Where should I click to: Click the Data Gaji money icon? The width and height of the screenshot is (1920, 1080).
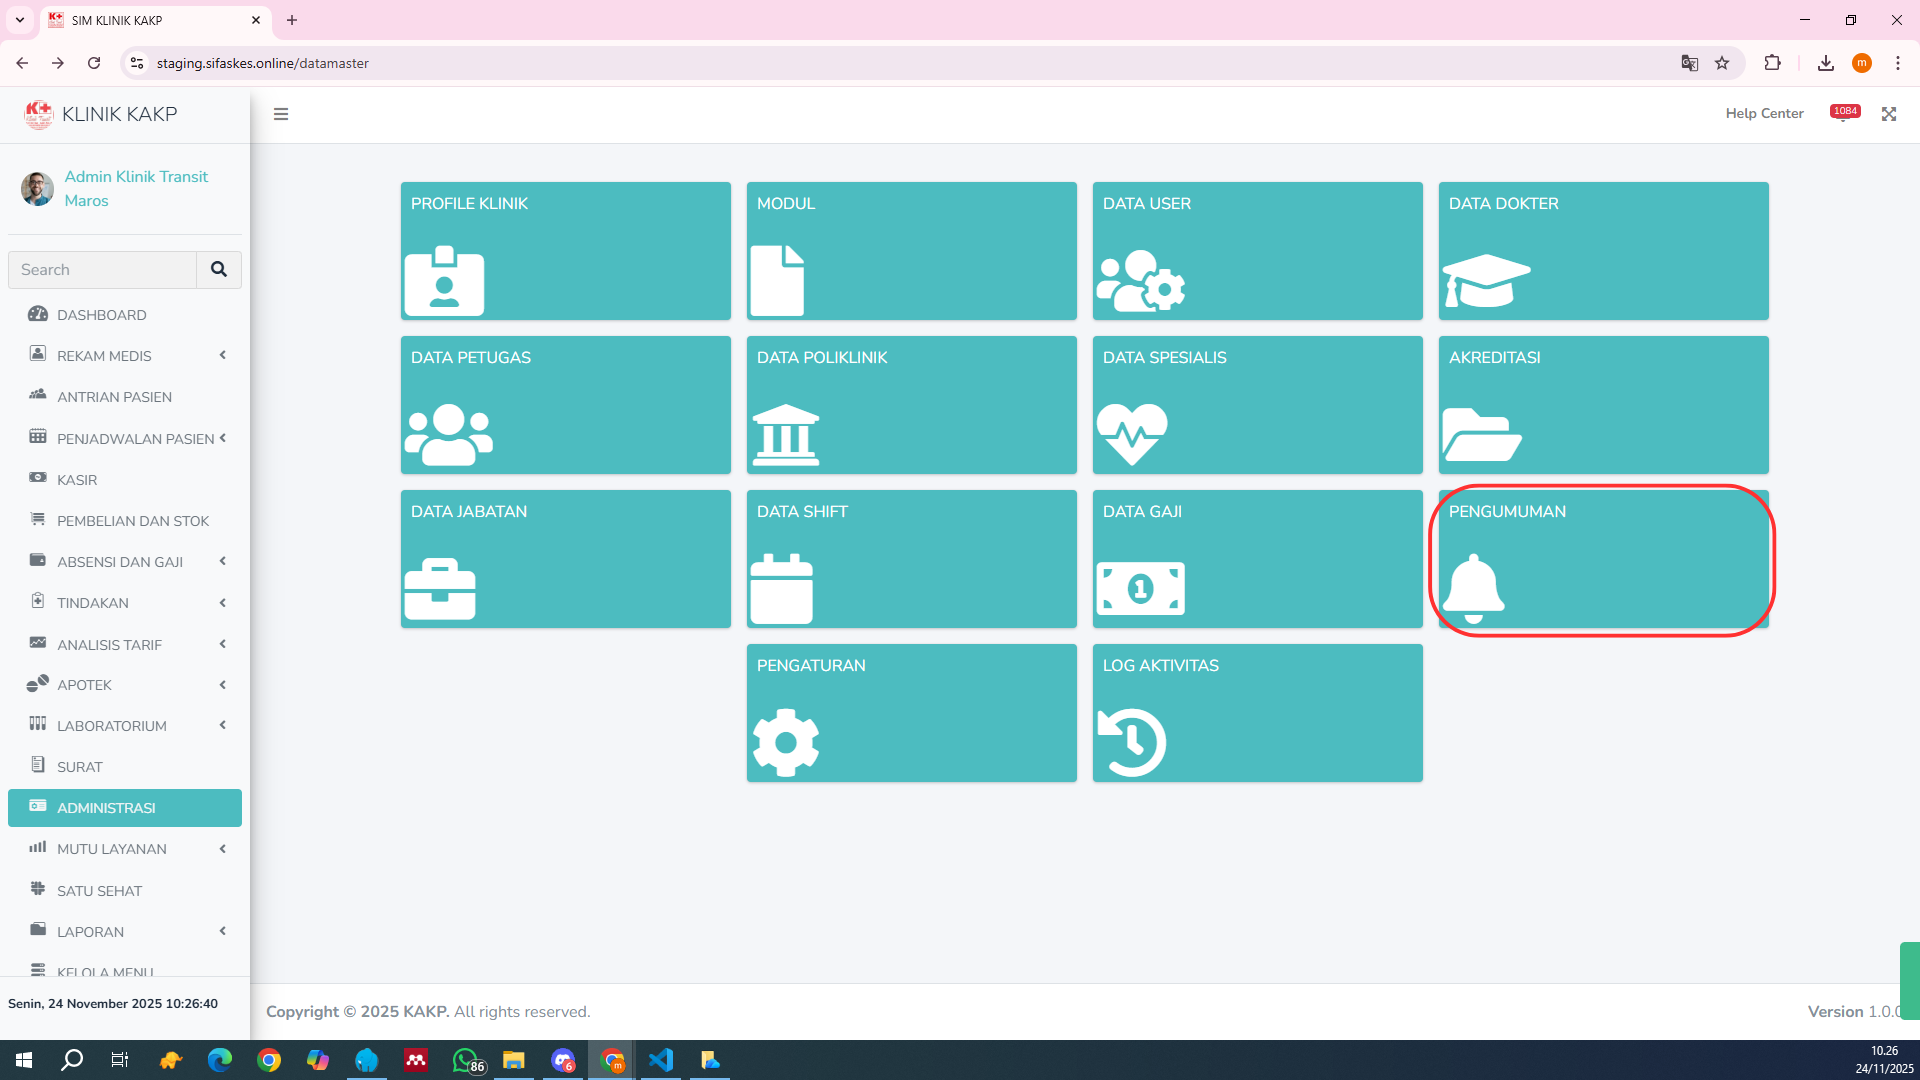pos(1140,588)
